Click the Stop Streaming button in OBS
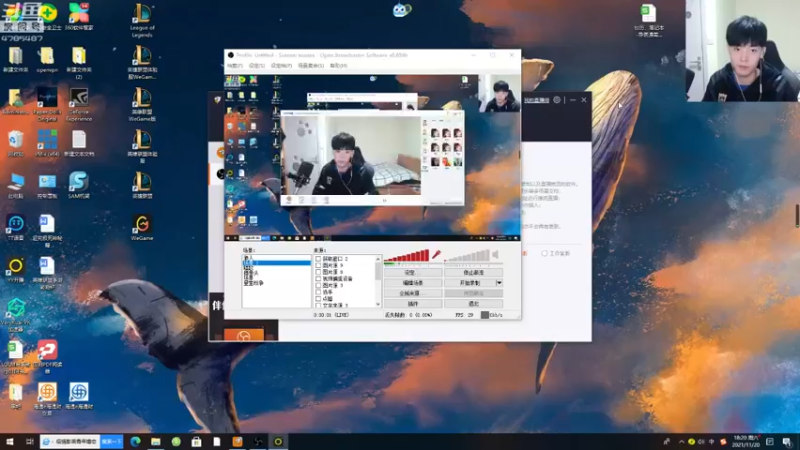800x450 pixels. tap(473, 272)
